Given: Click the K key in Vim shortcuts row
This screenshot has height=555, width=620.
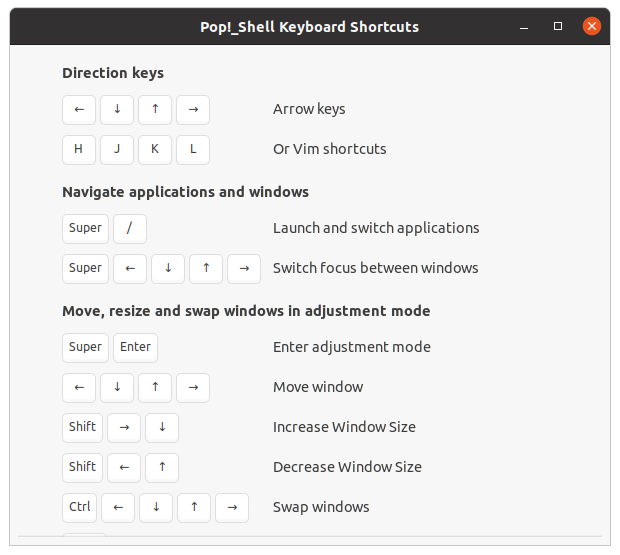Looking at the screenshot, I should [x=155, y=149].
